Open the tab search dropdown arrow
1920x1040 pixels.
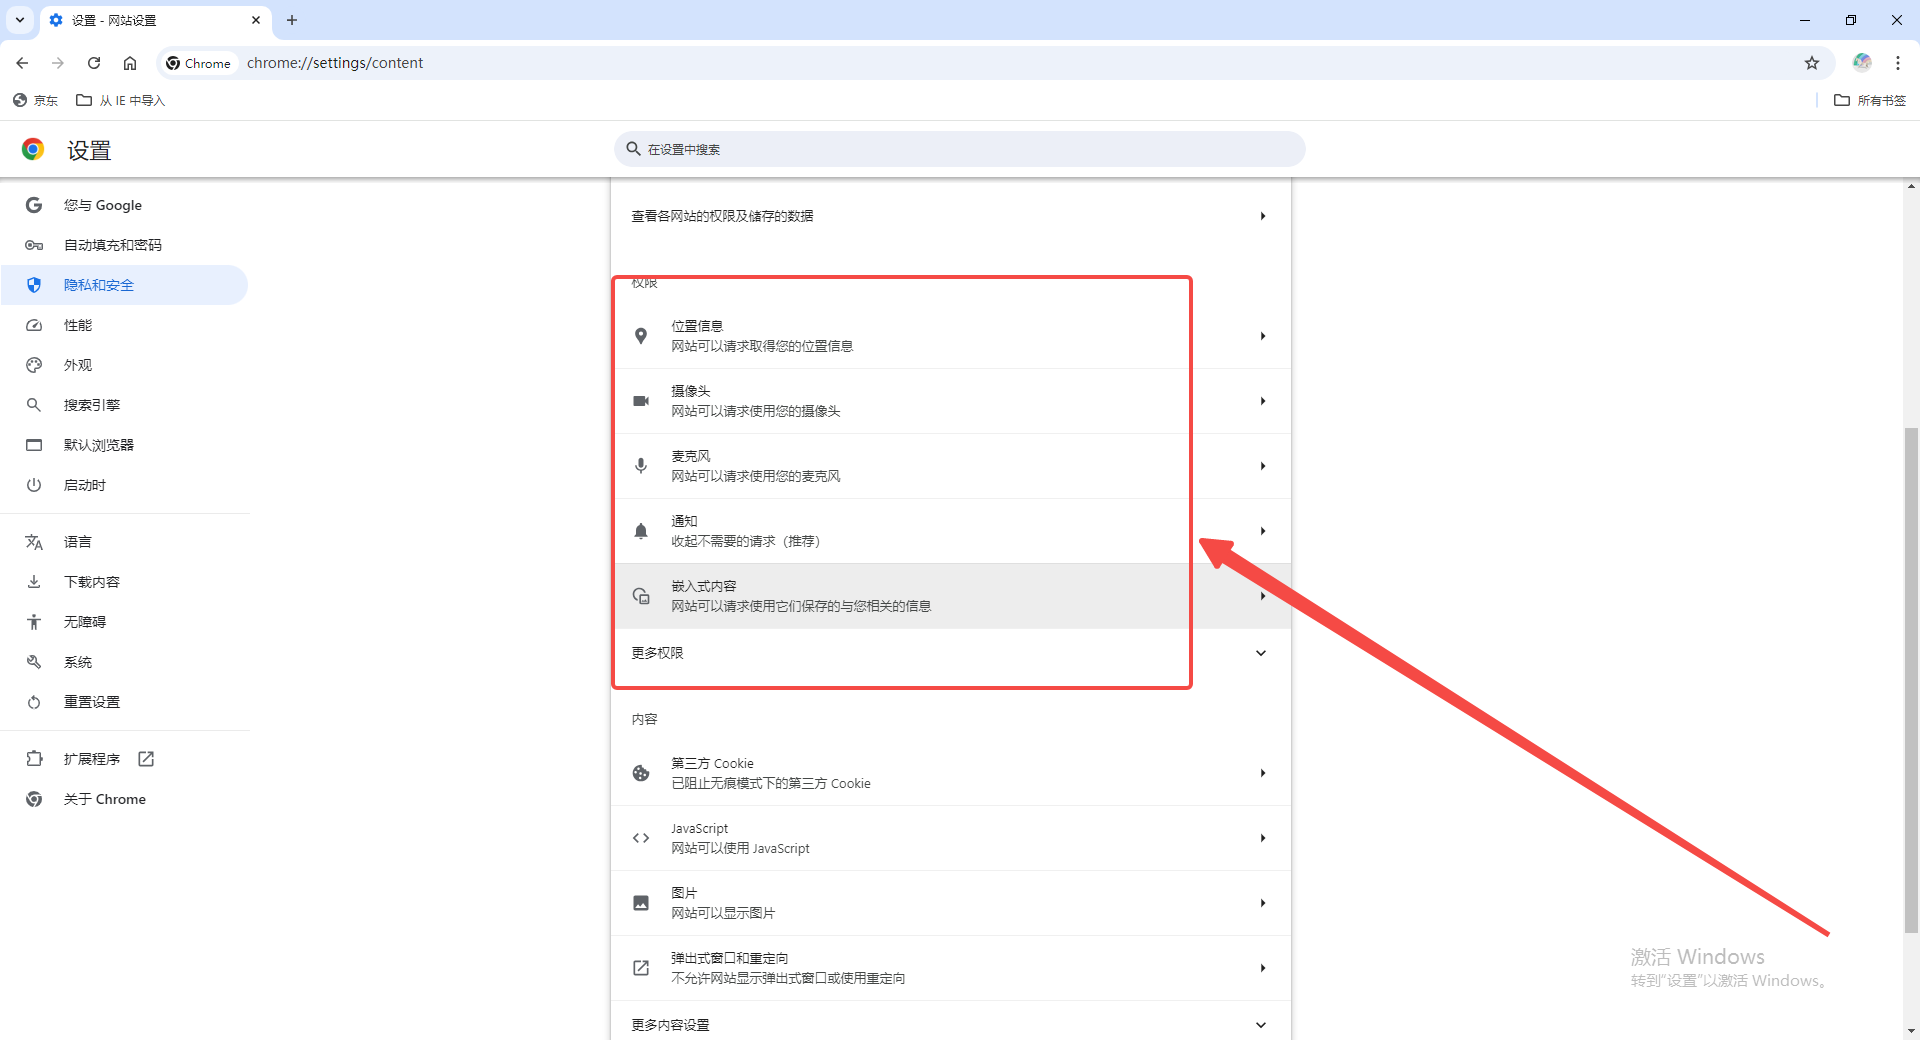click(20, 20)
